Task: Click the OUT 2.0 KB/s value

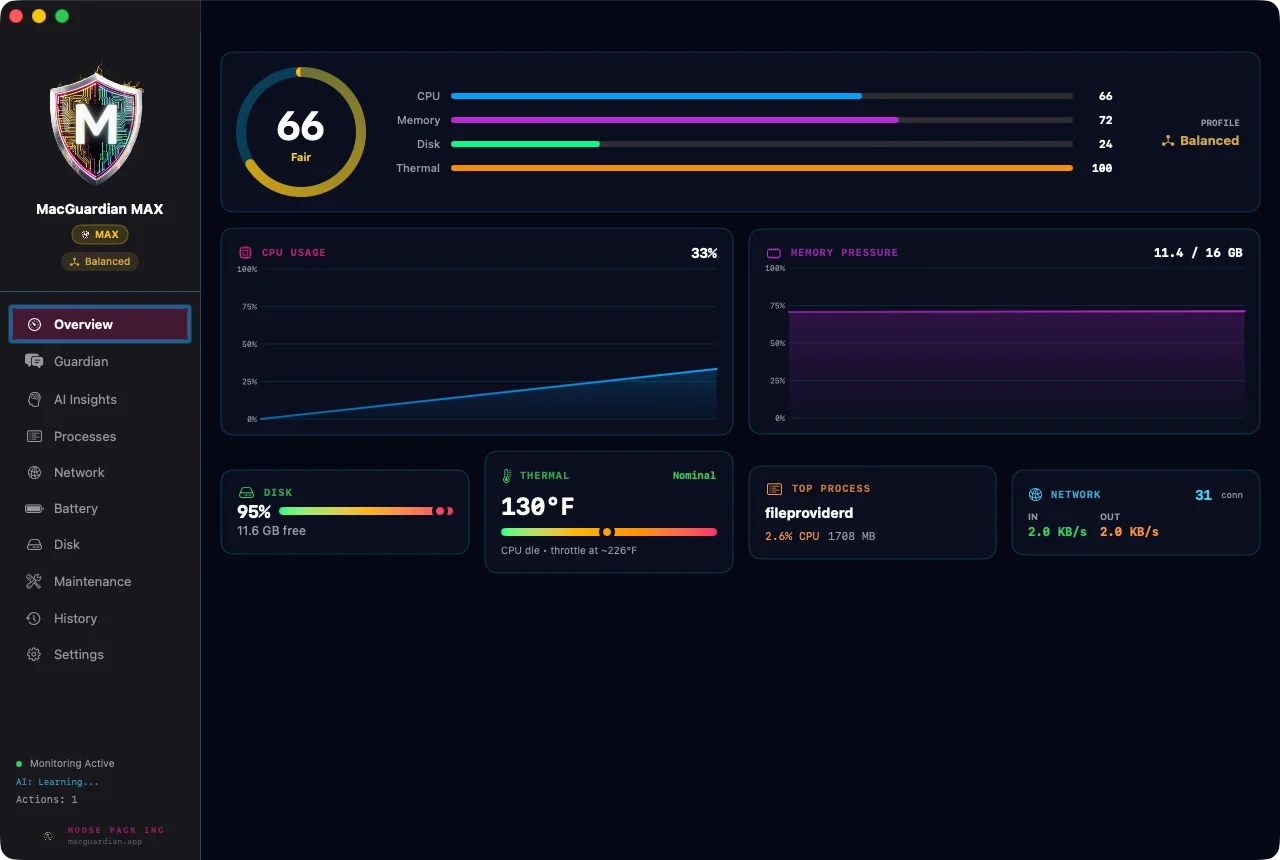Action: tap(1129, 532)
